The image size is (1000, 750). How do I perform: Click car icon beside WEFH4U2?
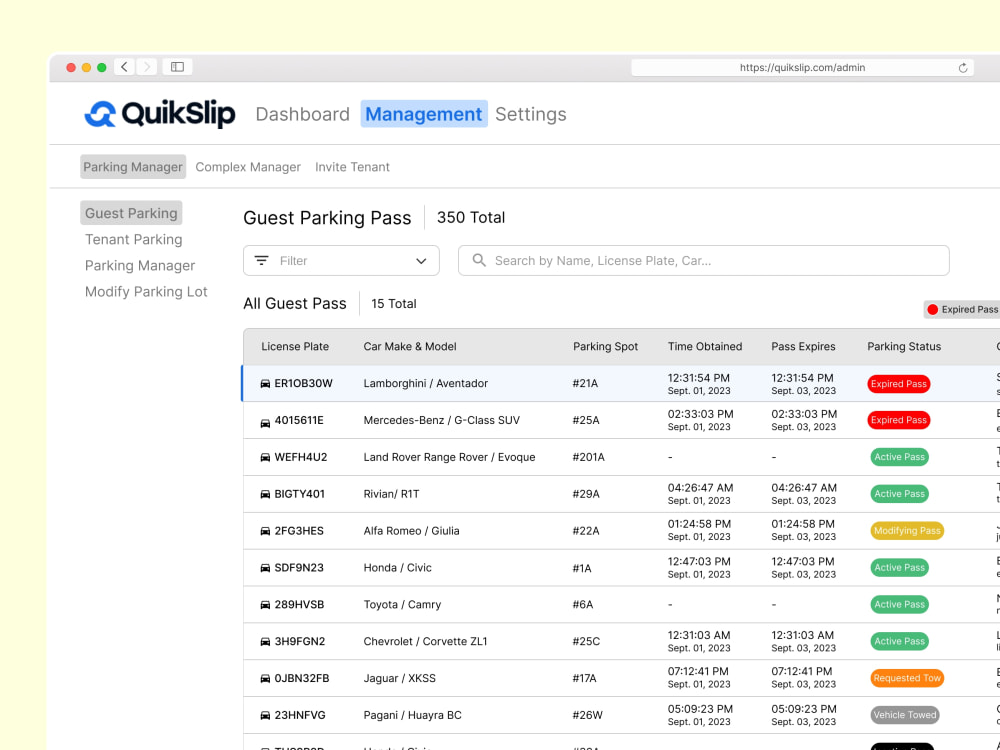click(x=265, y=457)
